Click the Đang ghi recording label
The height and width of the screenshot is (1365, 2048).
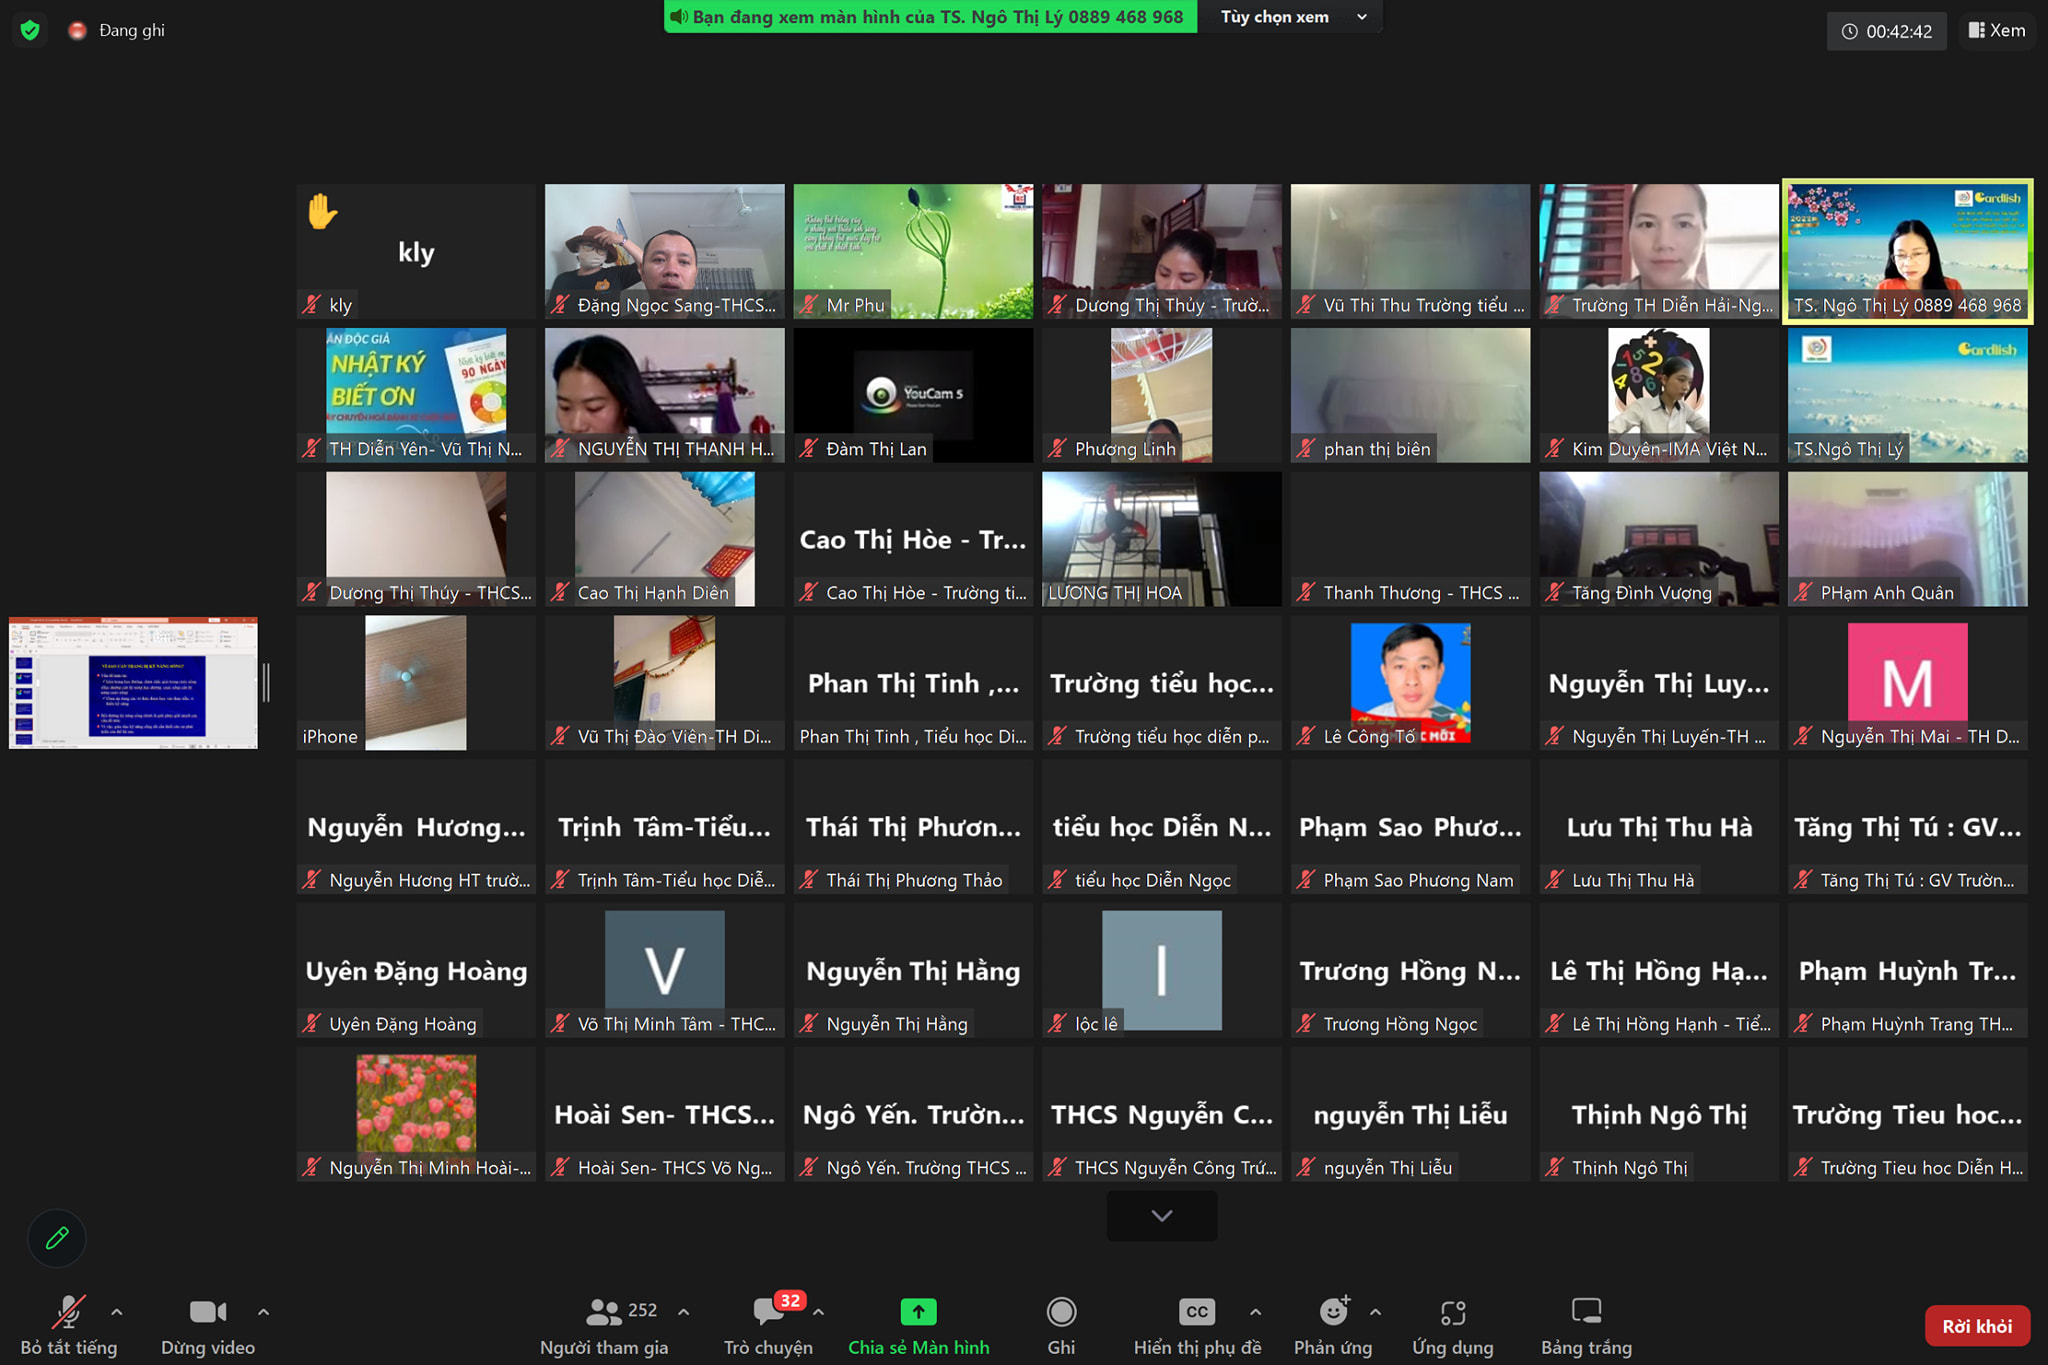(x=132, y=31)
